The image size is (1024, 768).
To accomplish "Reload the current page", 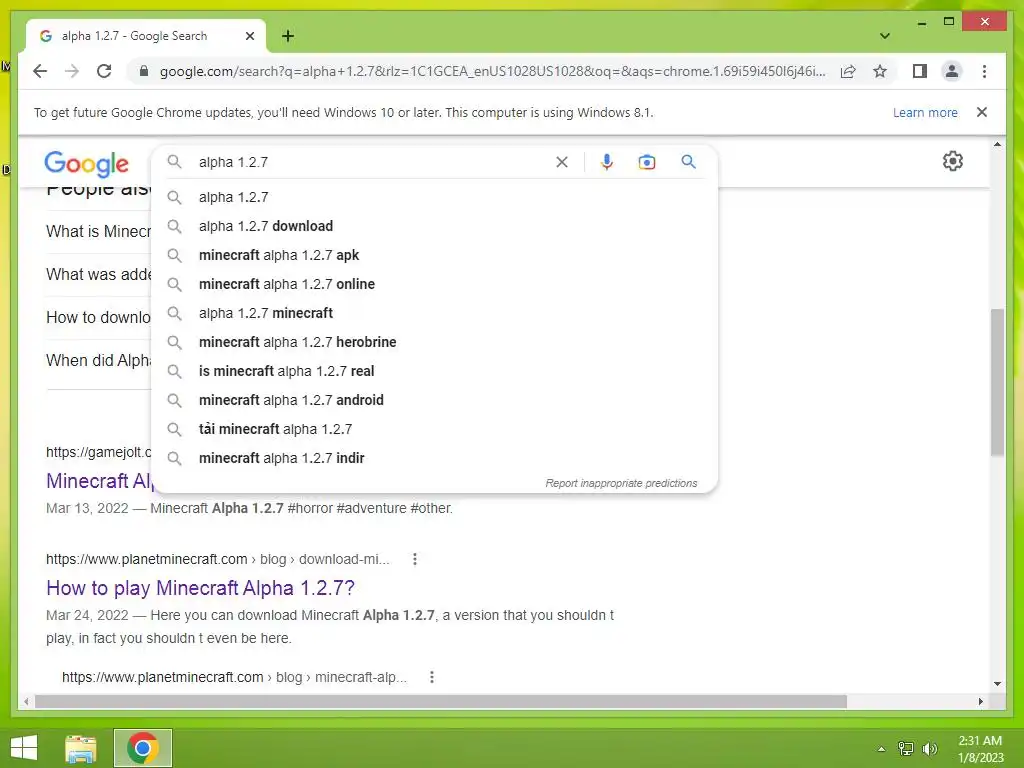I will point(104,71).
